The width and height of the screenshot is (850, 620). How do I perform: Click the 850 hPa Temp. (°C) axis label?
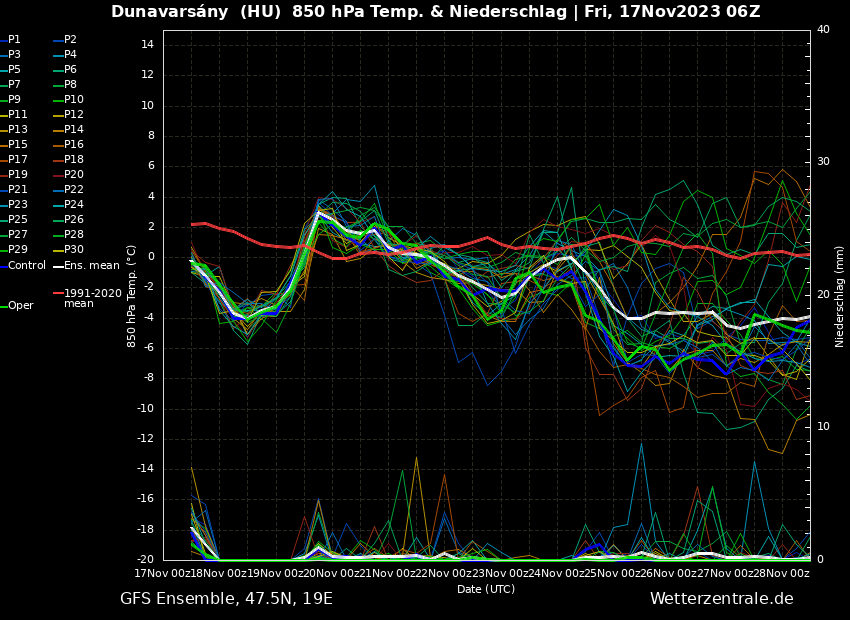[132, 296]
